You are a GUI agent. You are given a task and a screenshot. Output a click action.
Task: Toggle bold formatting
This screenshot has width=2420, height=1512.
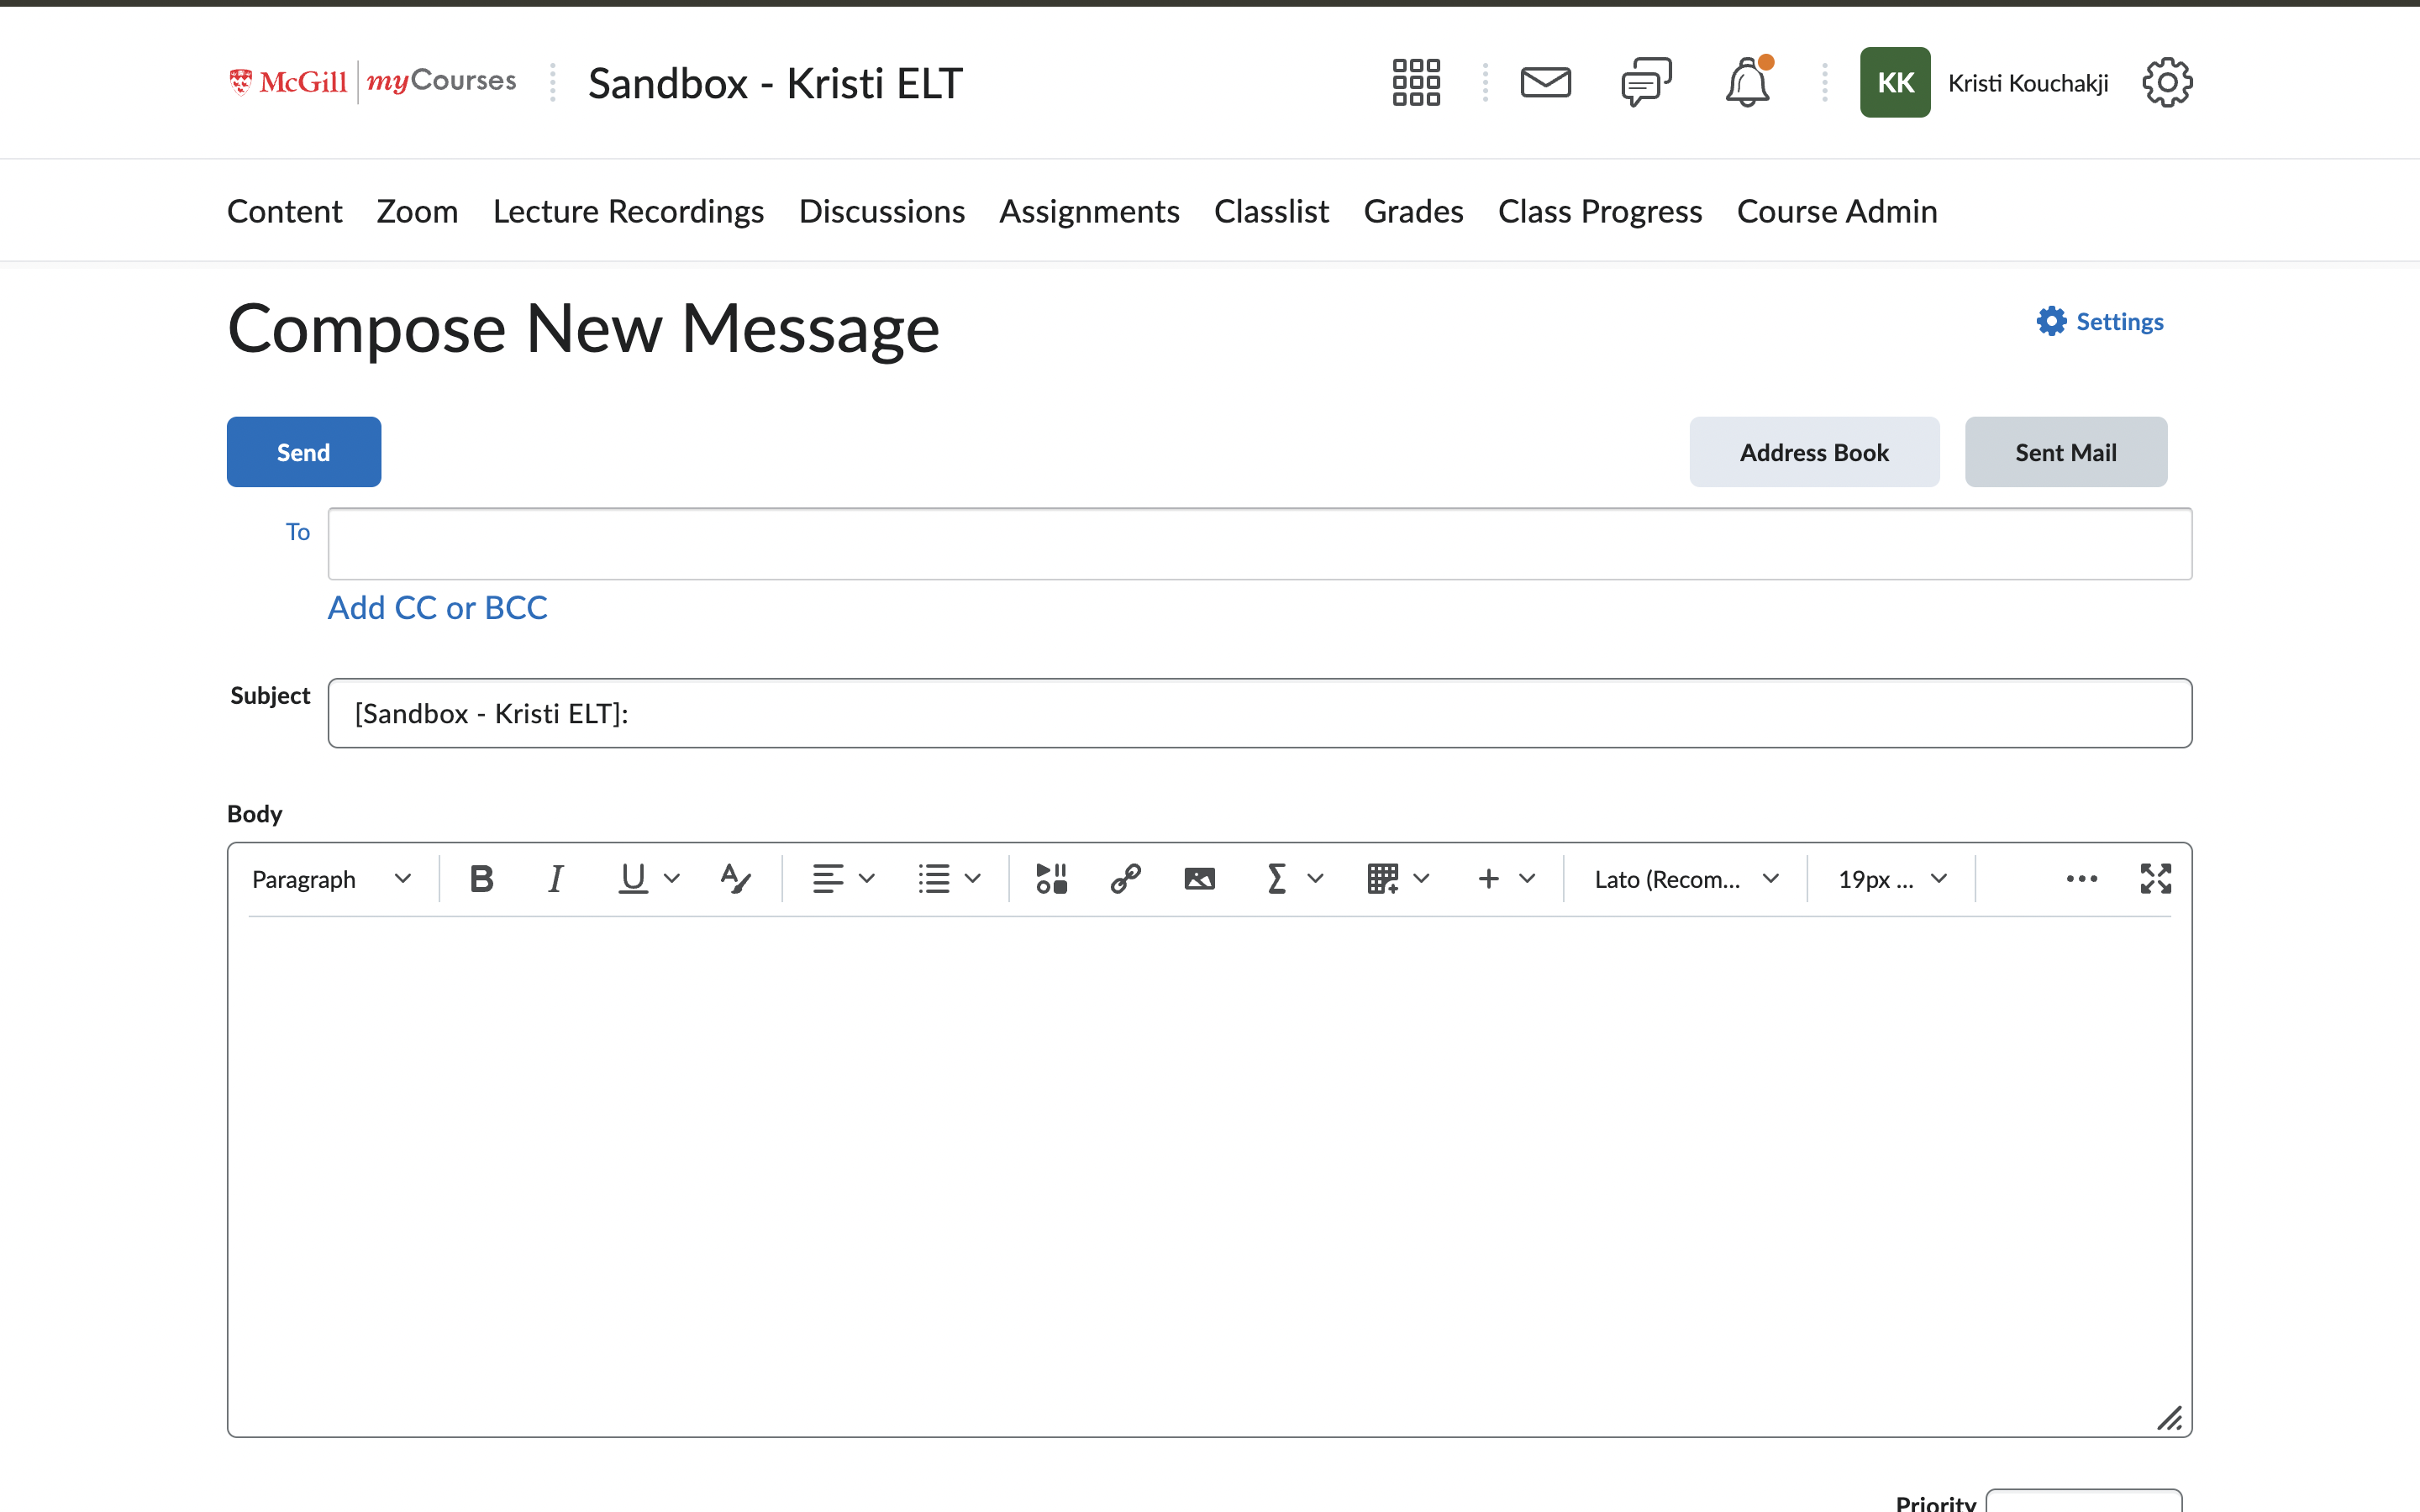(x=481, y=879)
